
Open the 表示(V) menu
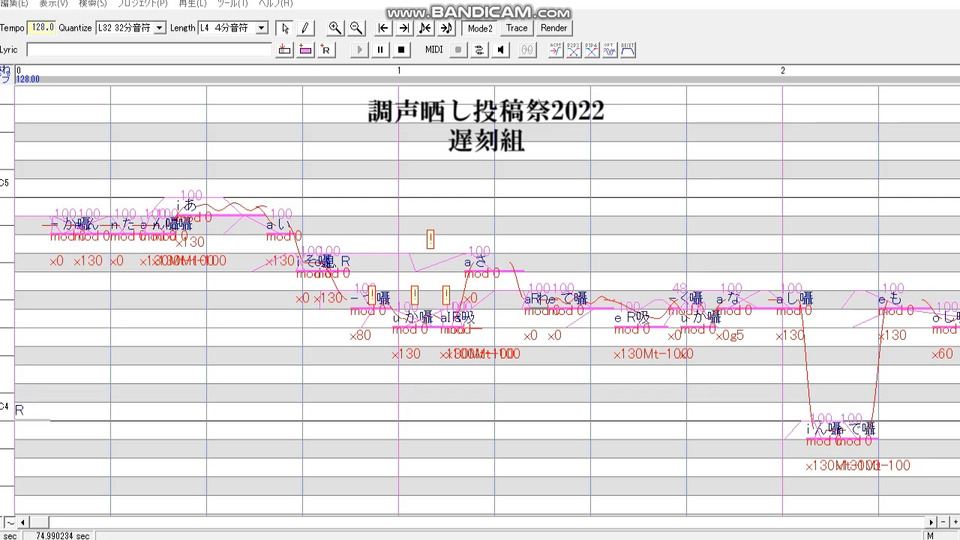pos(54,4)
